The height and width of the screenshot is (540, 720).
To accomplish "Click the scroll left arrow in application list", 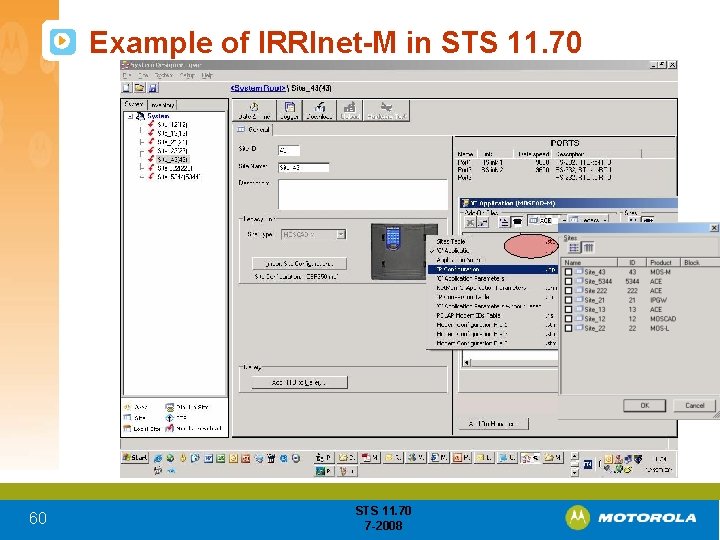I will pos(467,363).
